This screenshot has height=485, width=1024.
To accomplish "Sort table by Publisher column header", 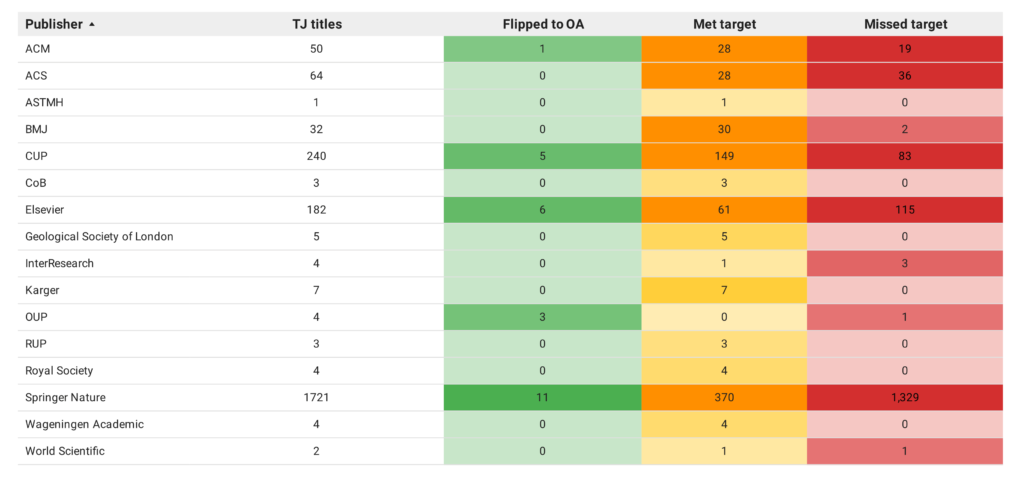I will click(54, 25).
